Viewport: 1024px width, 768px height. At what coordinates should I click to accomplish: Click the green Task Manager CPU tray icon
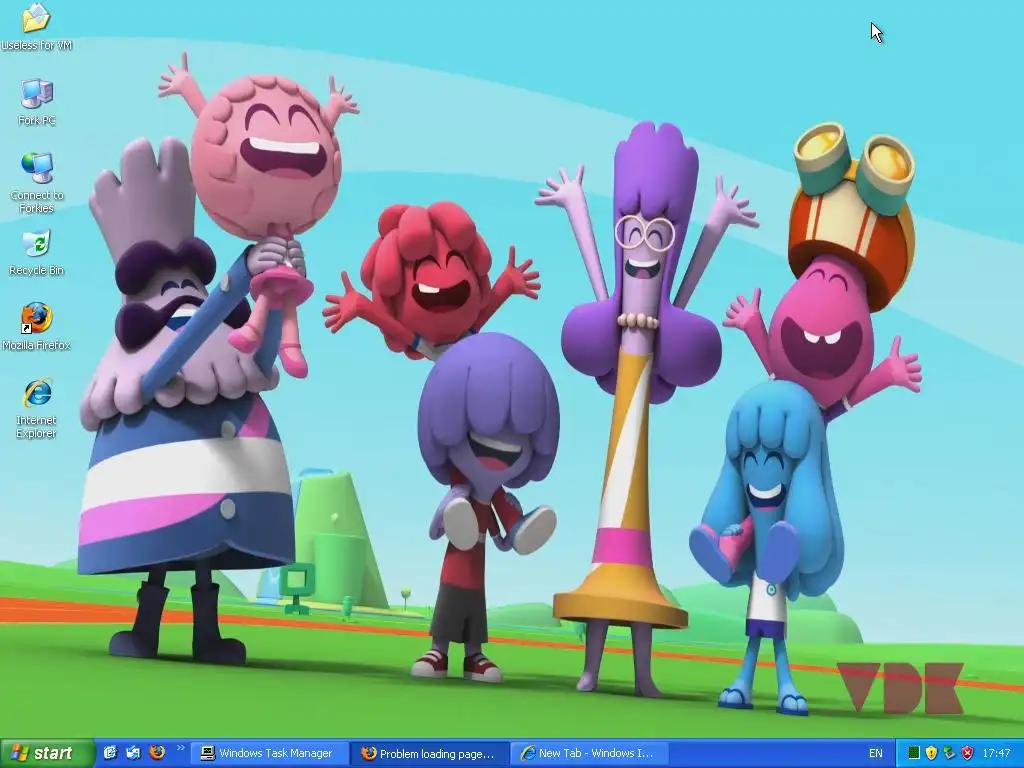[x=914, y=754]
